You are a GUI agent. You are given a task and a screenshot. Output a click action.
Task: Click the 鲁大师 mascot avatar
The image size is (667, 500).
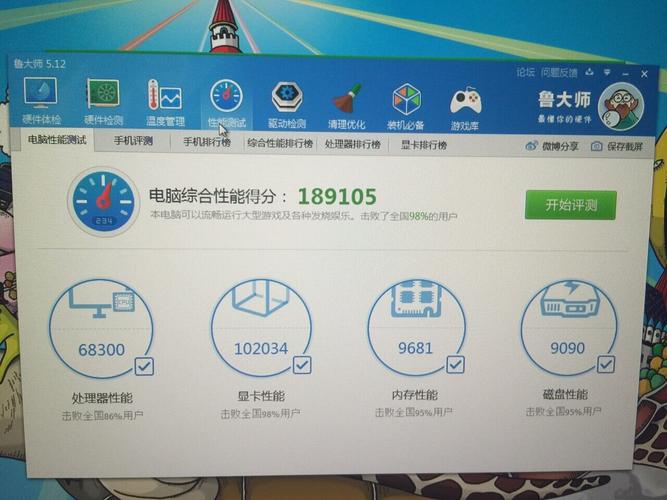pyautogui.click(x=620, y=106)
